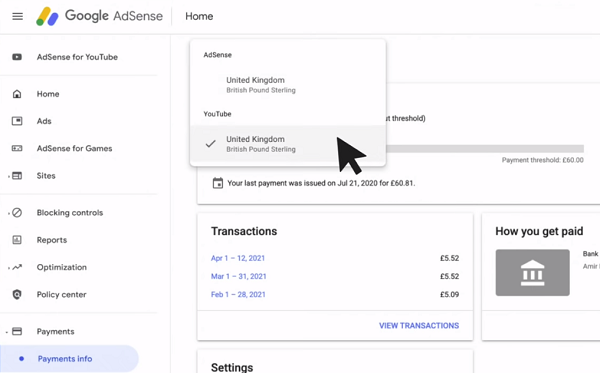Click the bank building payment icon
The width and height of the screenshot is (600, 373).
tap(532, 272)
